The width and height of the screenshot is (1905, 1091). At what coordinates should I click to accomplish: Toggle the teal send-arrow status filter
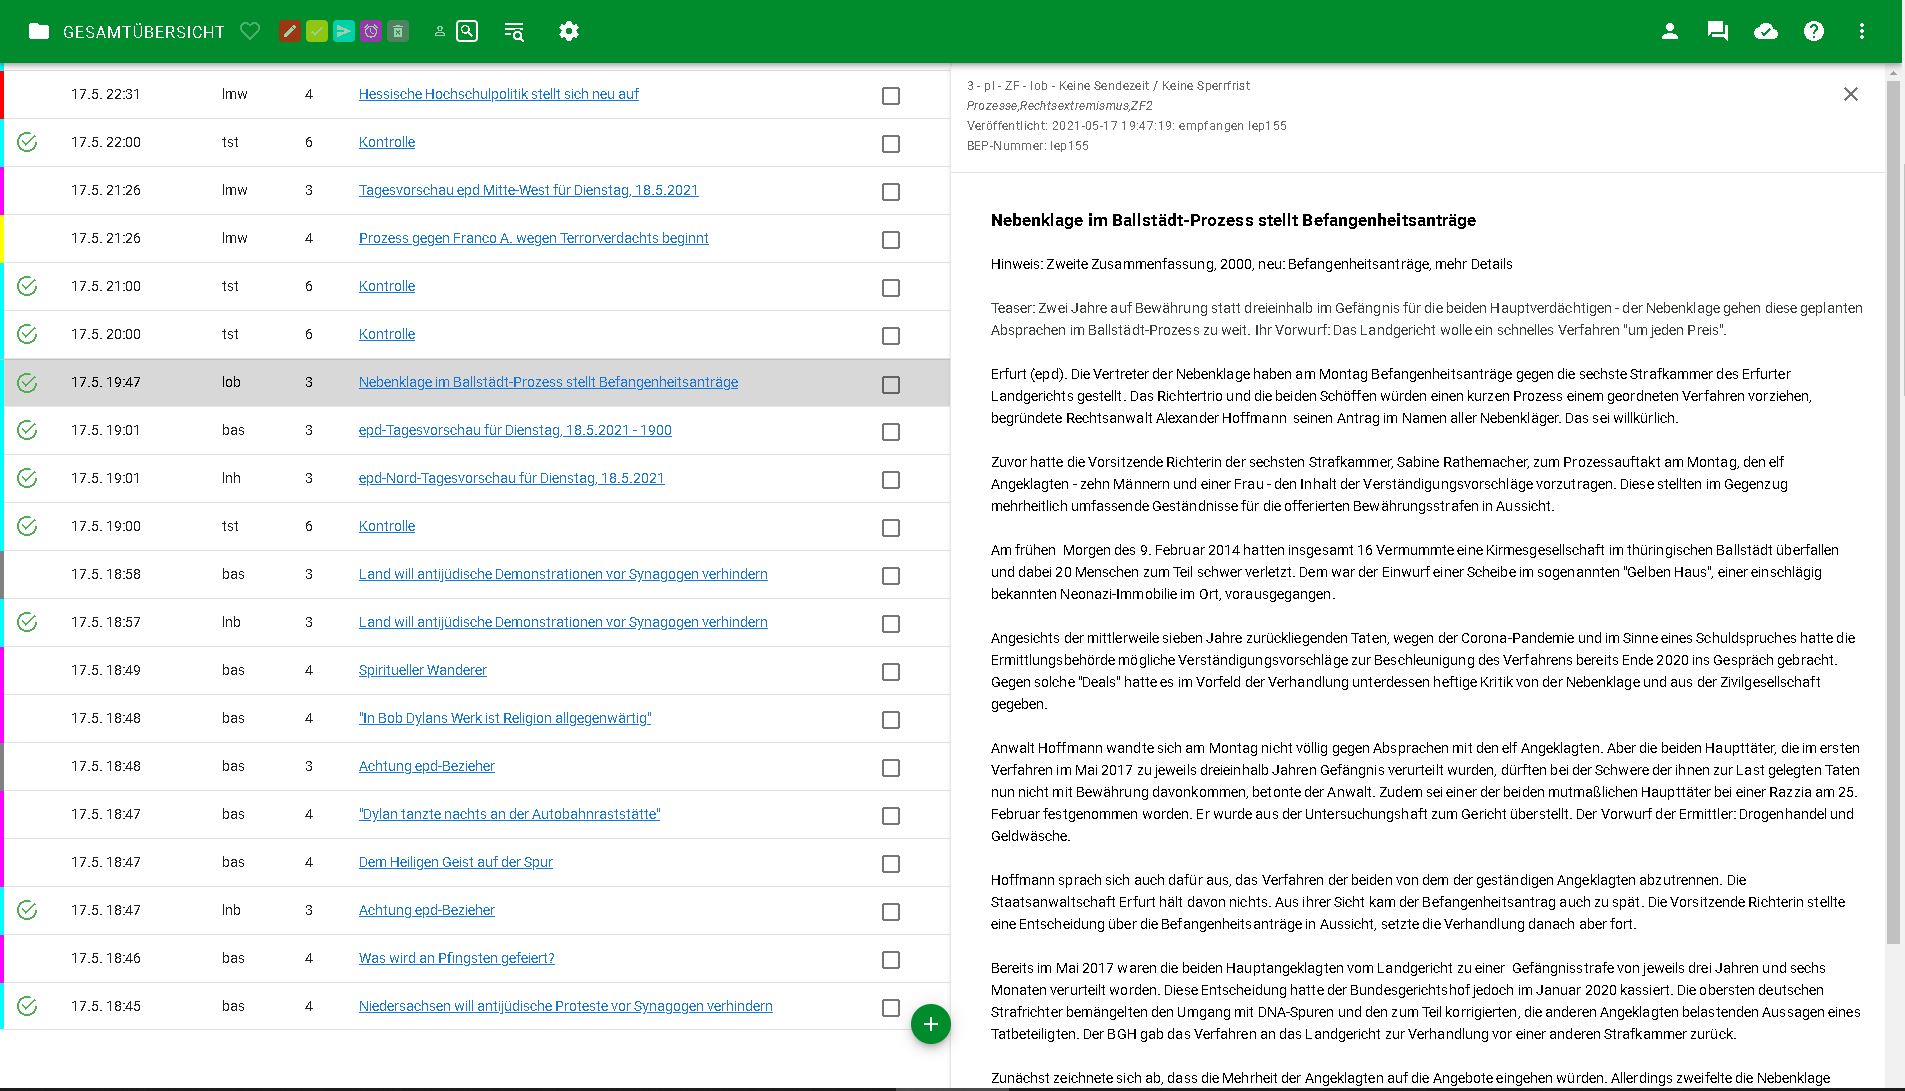(x=343, y=31)
